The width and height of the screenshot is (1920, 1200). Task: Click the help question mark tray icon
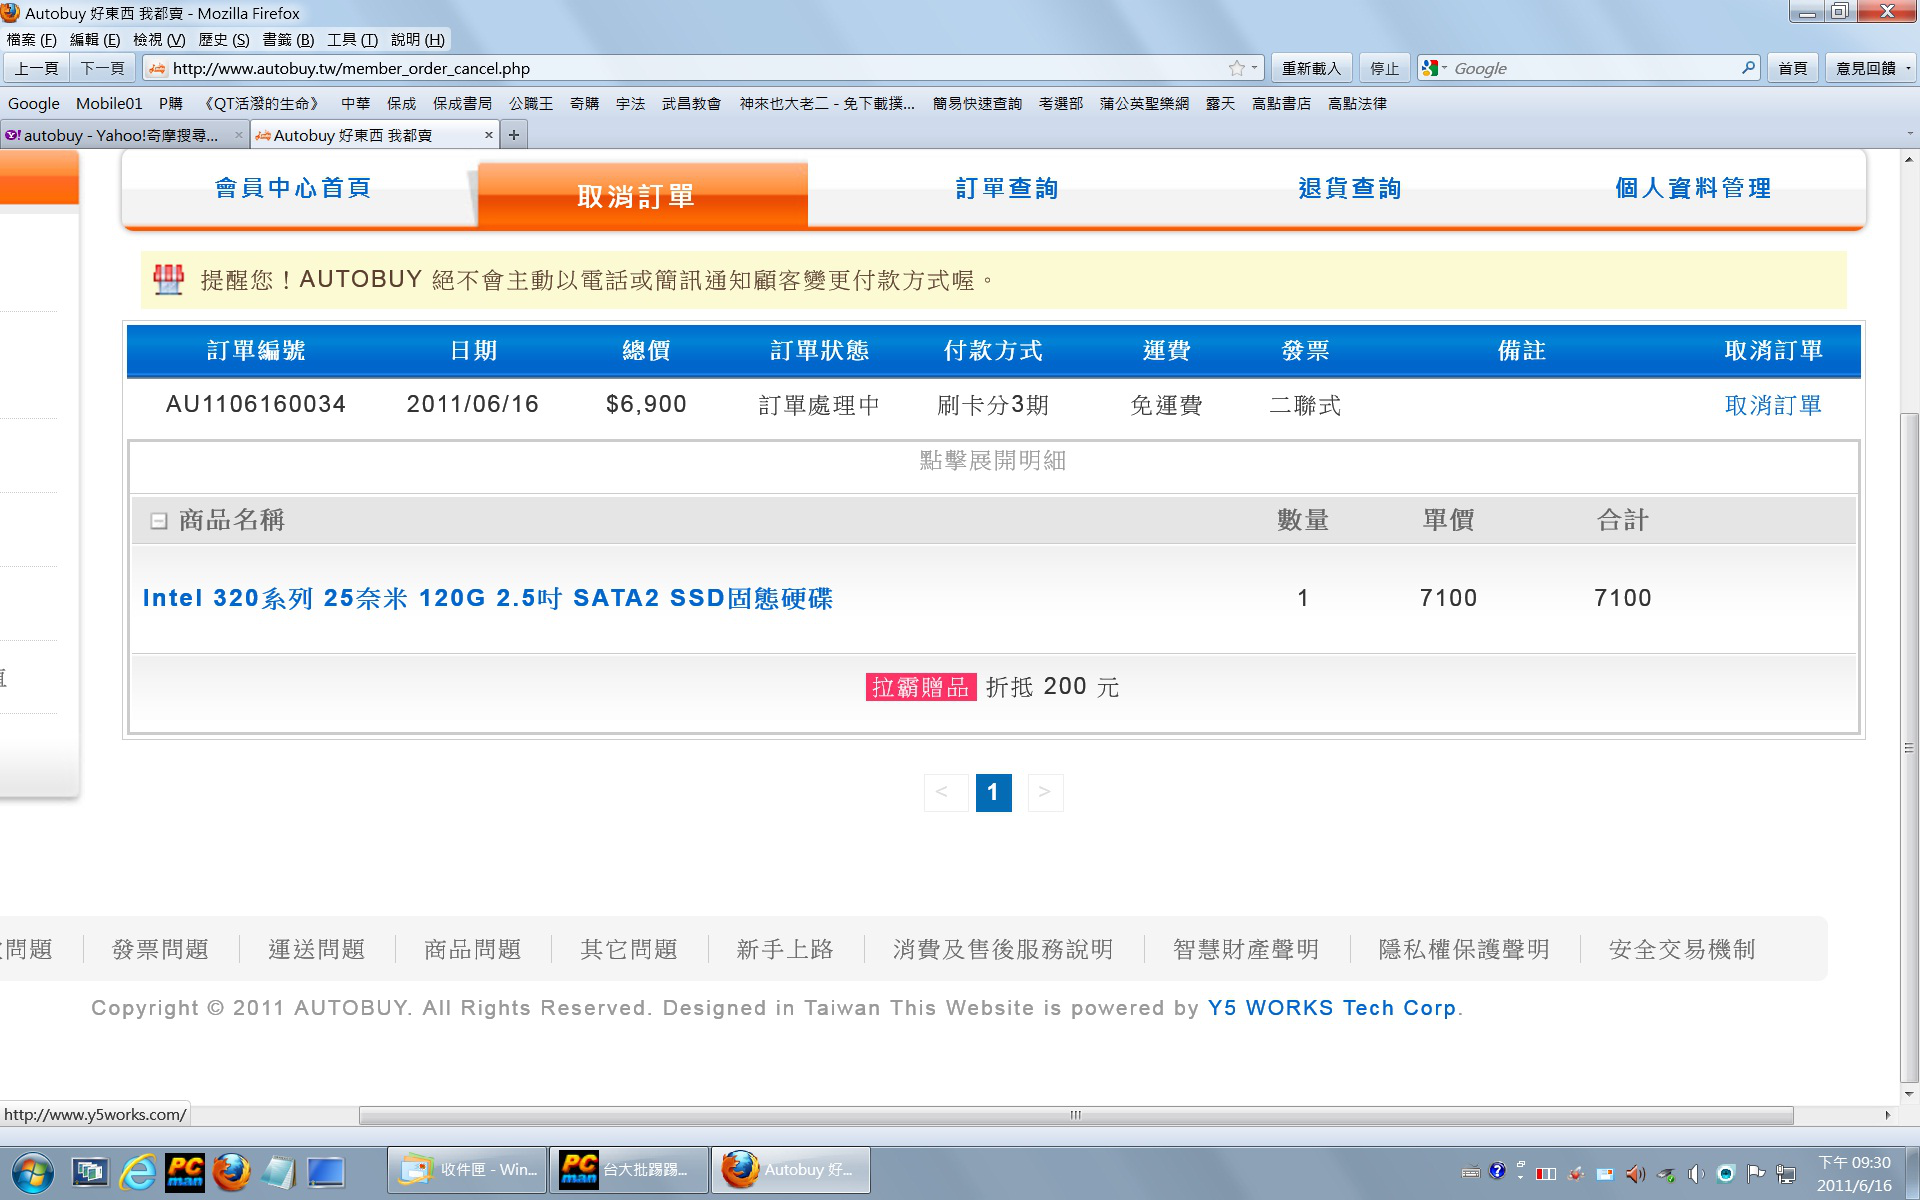coord(1497,1171)
